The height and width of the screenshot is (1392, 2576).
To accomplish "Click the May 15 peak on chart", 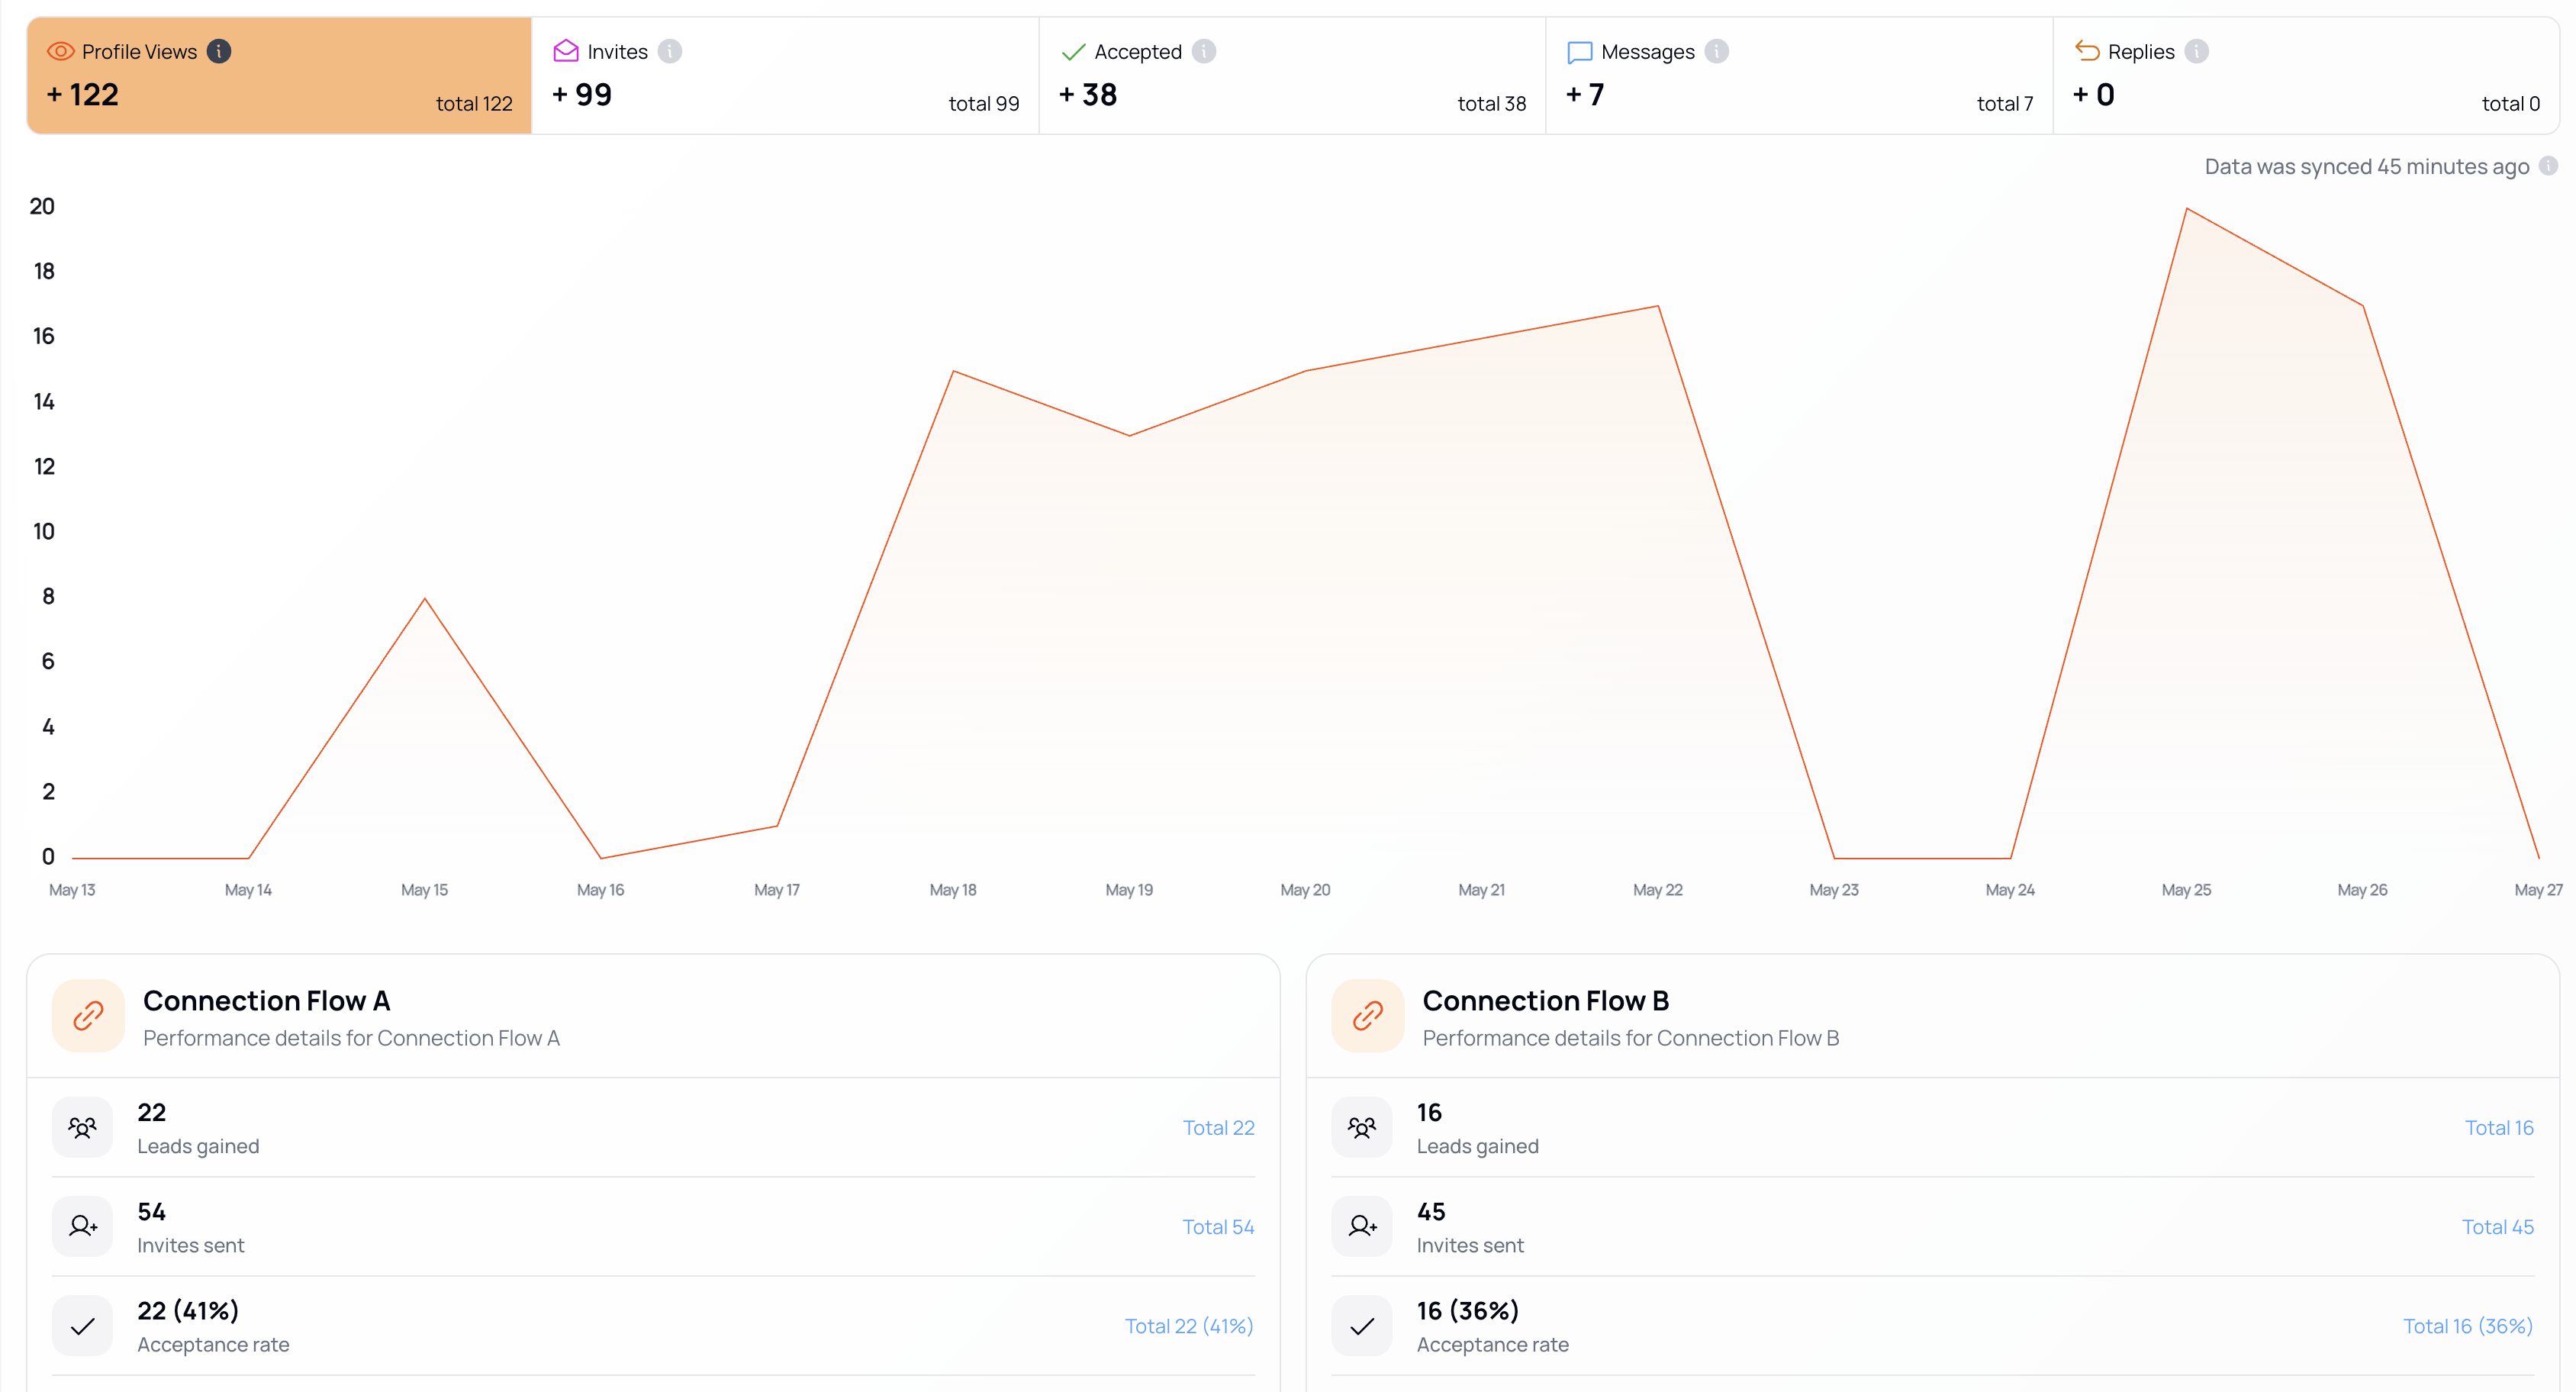I will [425, 598].
